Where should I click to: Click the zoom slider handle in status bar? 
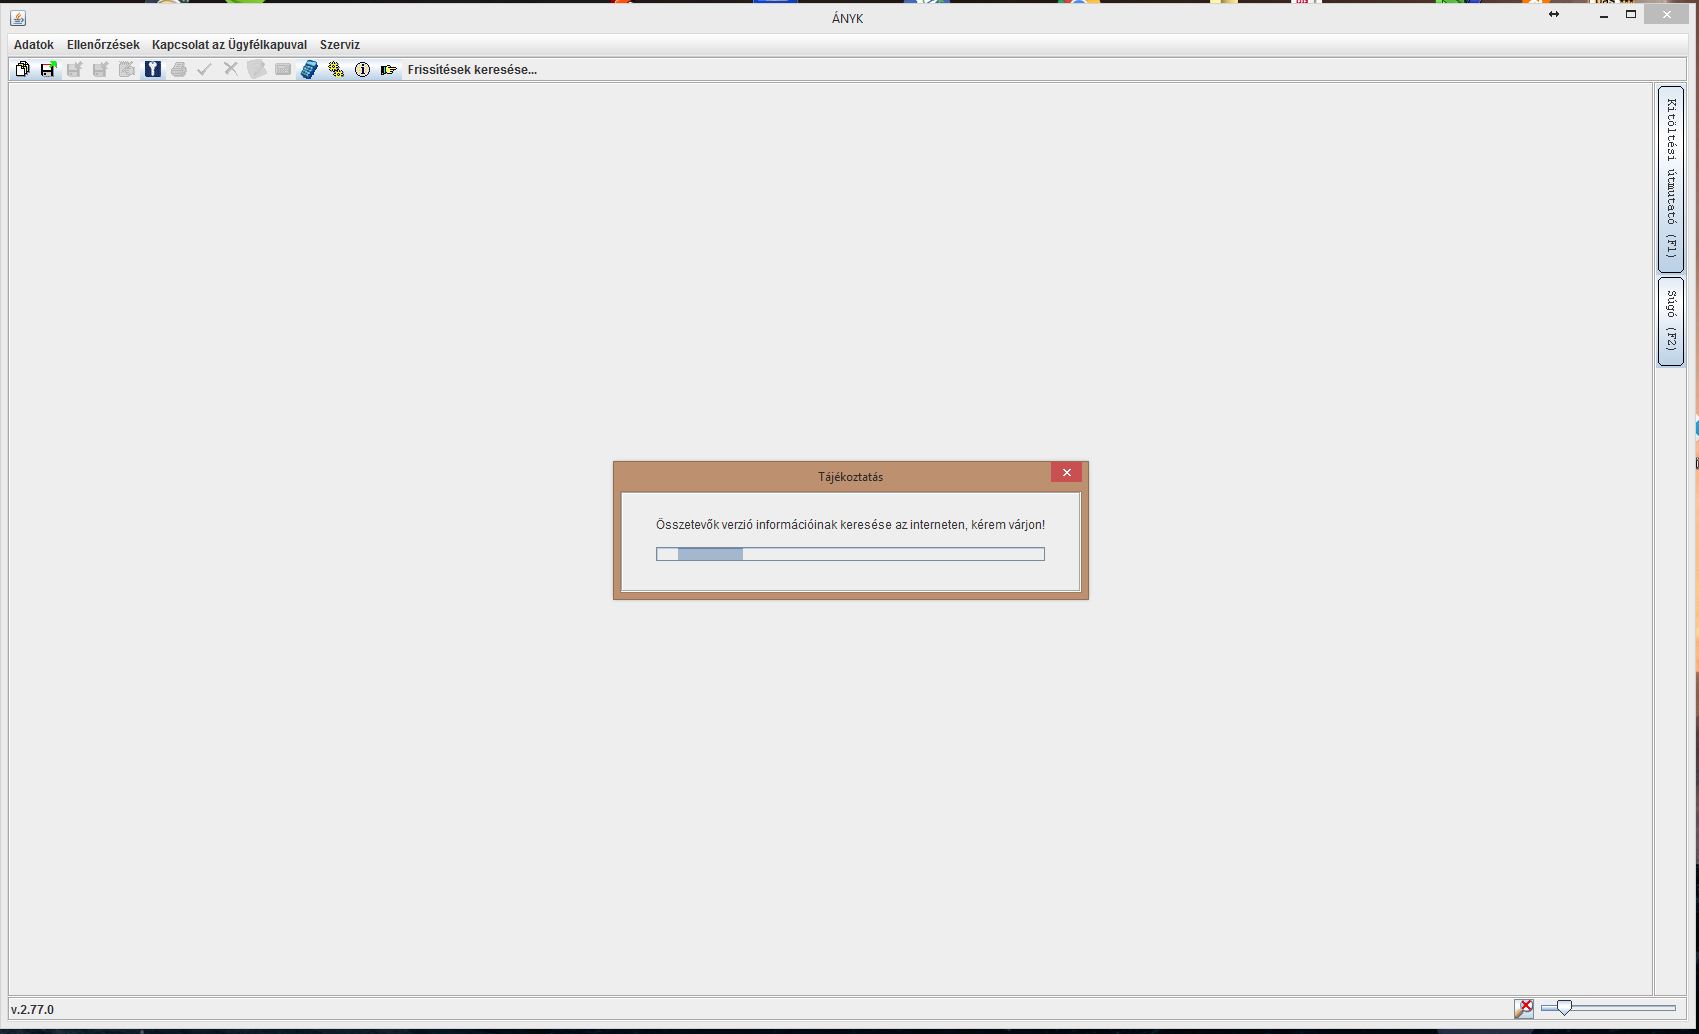(x=1564, y=1008)
